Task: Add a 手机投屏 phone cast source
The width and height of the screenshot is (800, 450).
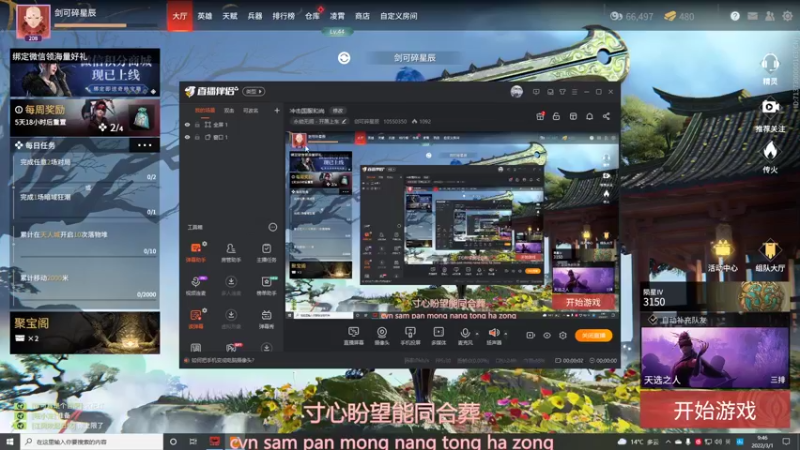Action: [410, 336]
